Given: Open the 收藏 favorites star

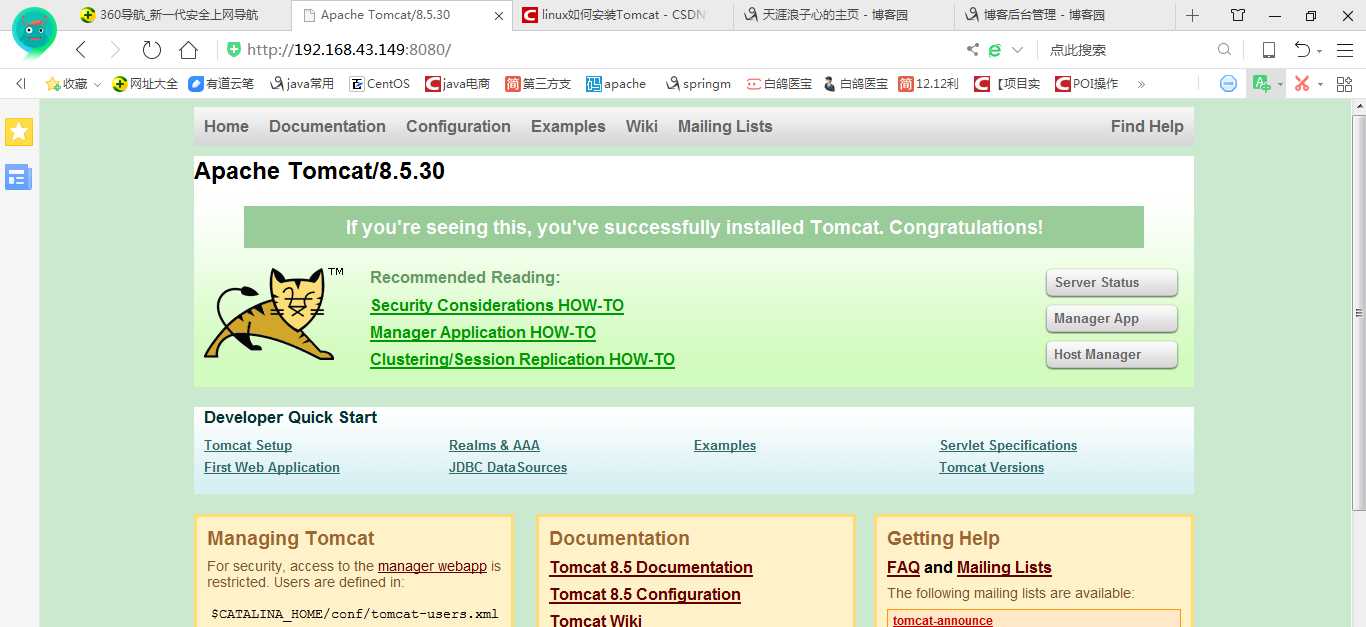Looking at the screenshot, I should (66, 84).
